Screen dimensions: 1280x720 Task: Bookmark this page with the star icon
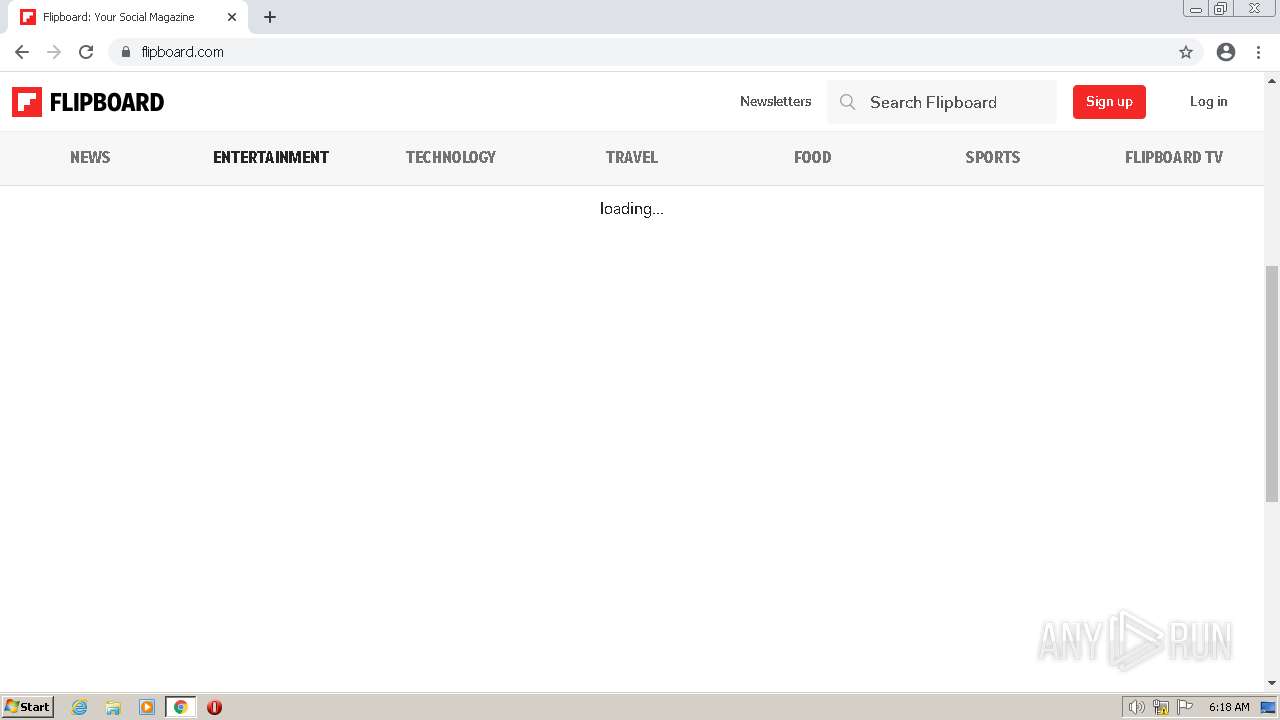pyautogui.click(x=1186, y=52)
